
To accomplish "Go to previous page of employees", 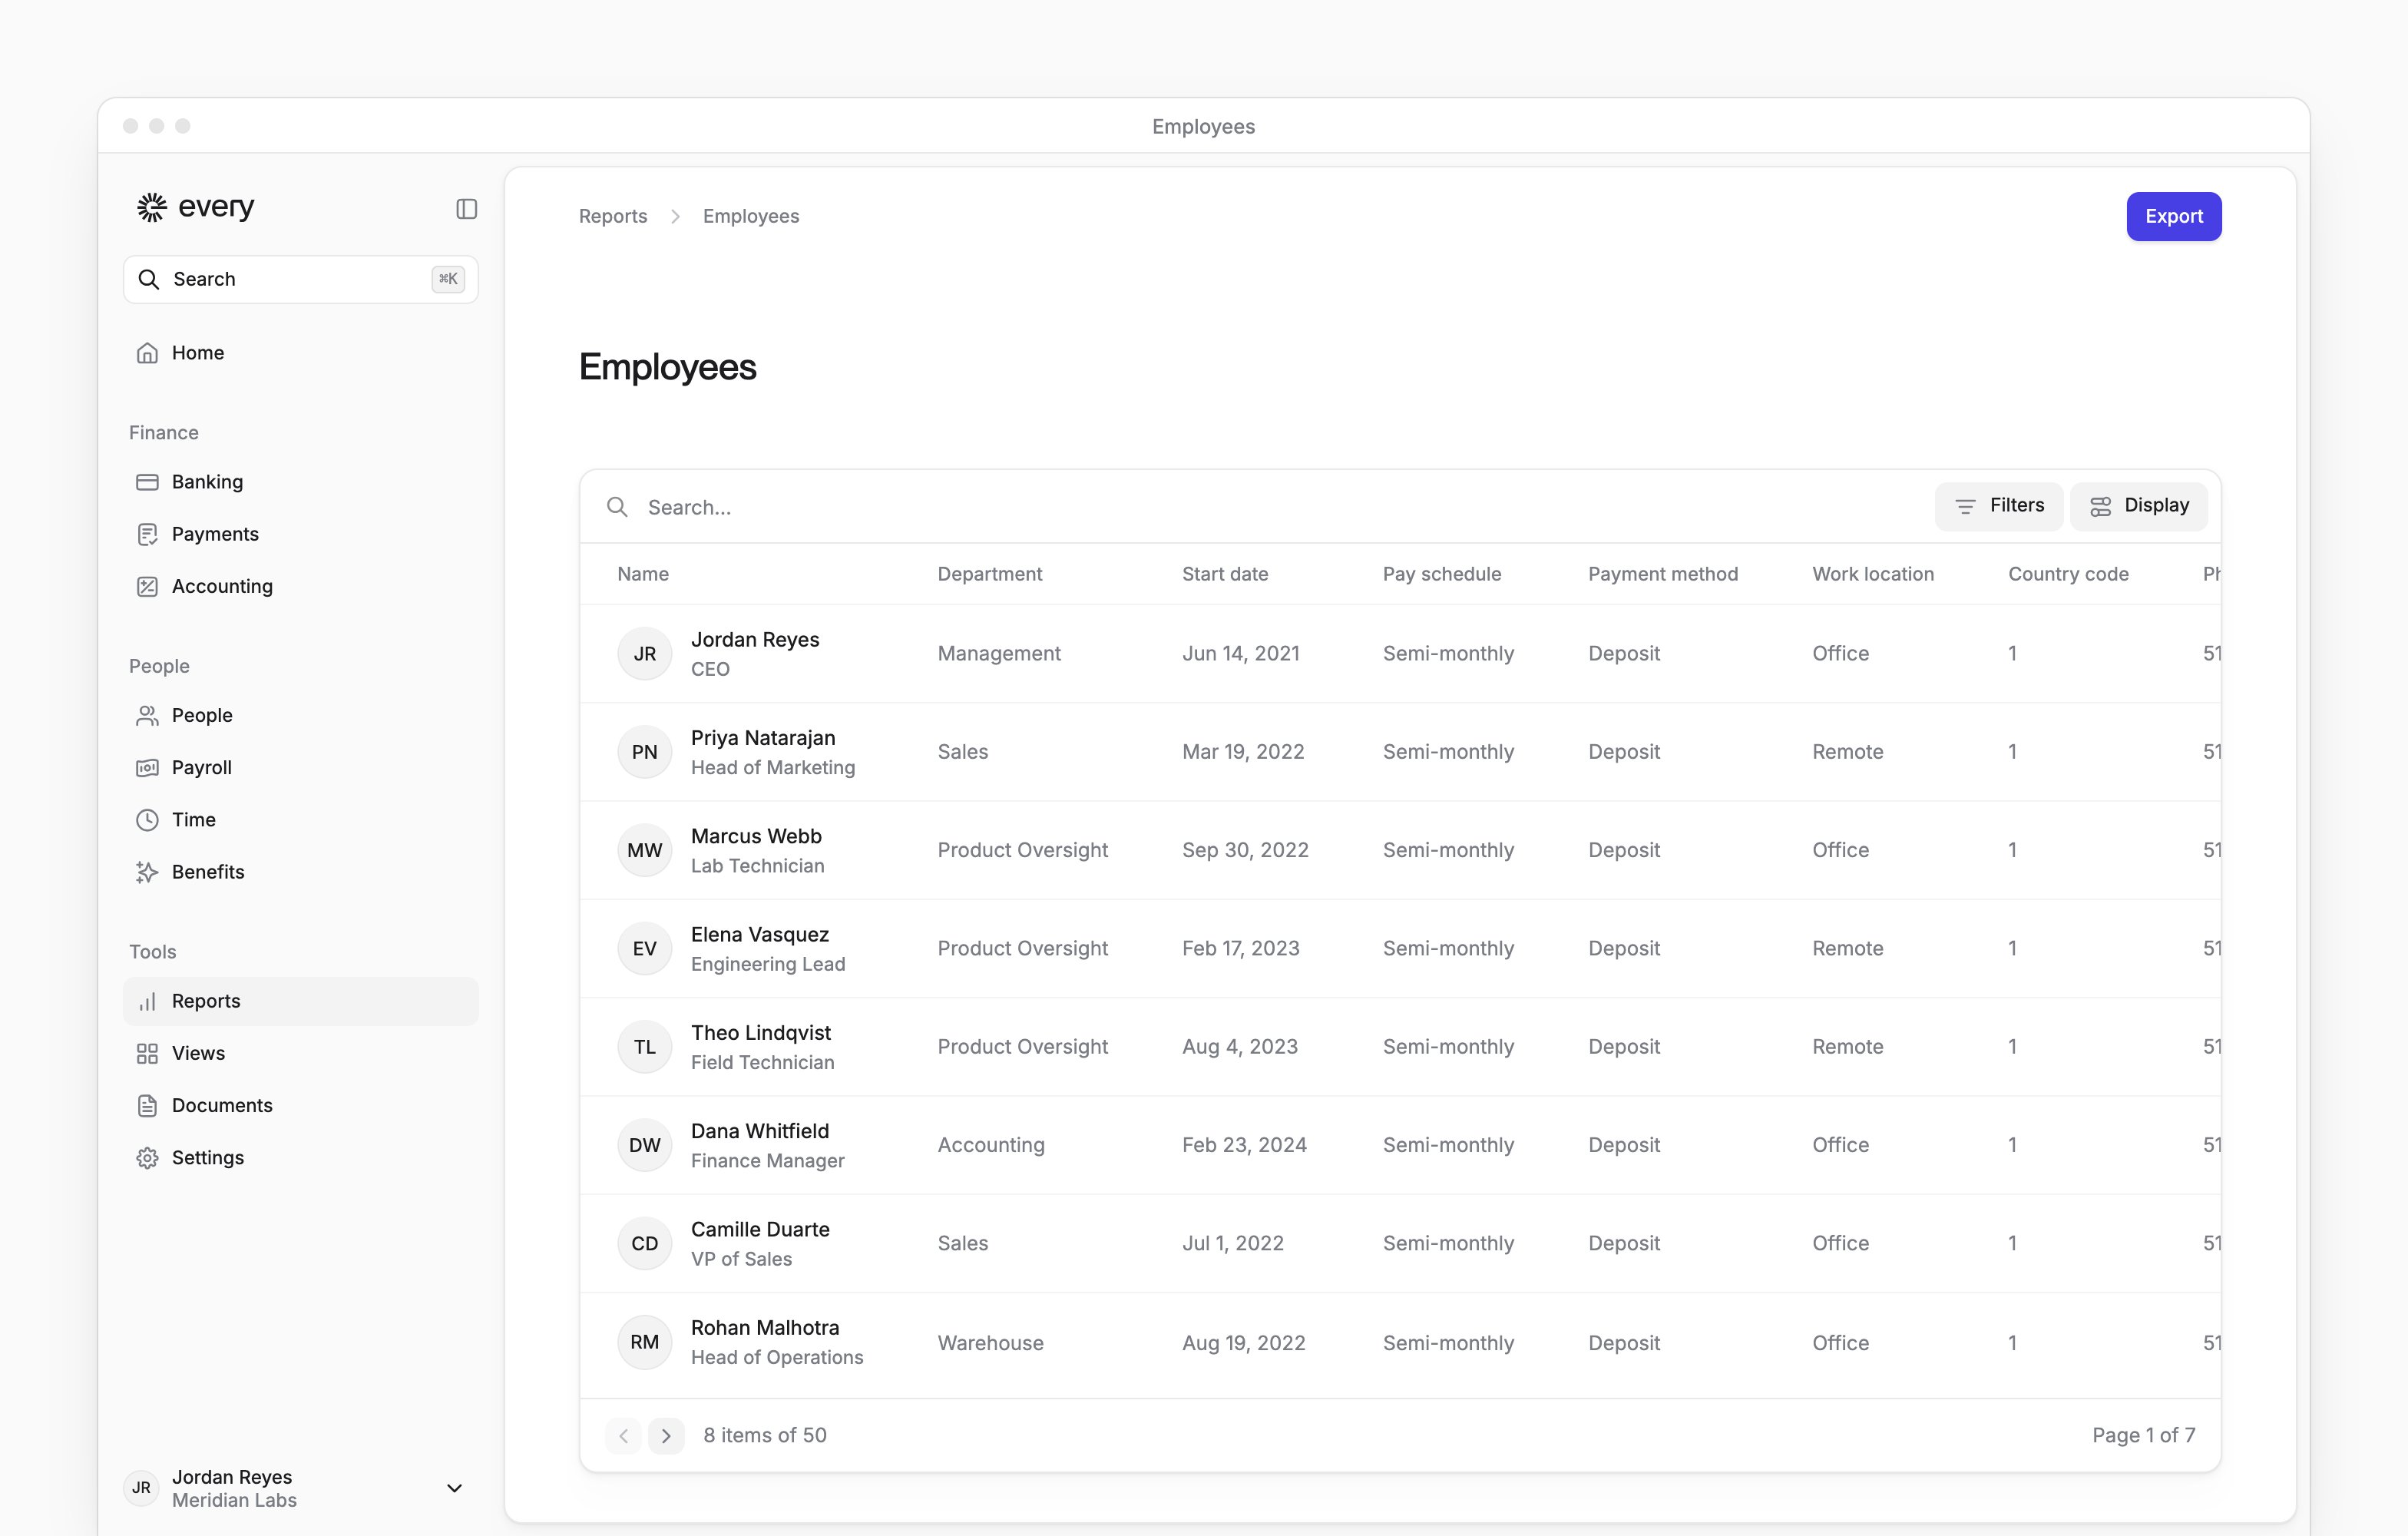I will (x=623, y=1435).
